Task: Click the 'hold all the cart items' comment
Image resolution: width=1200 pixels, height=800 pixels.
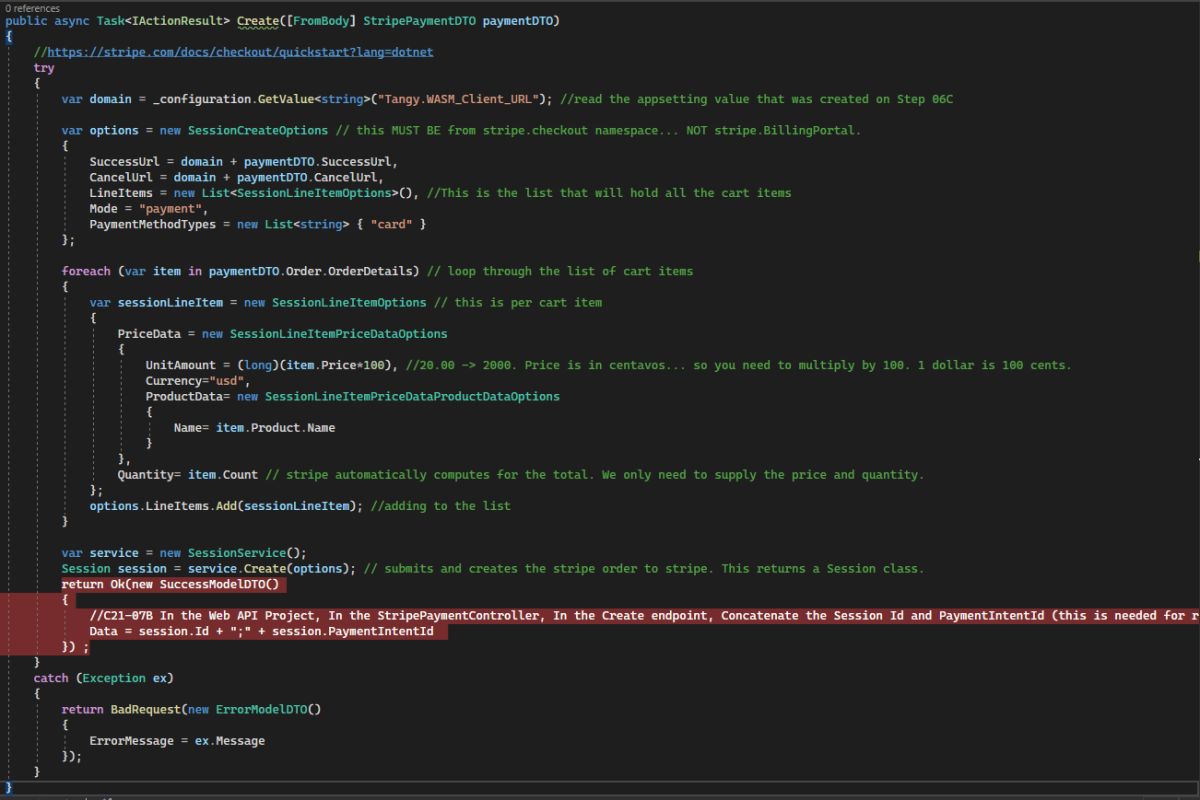Action: (x=608, y=192)
